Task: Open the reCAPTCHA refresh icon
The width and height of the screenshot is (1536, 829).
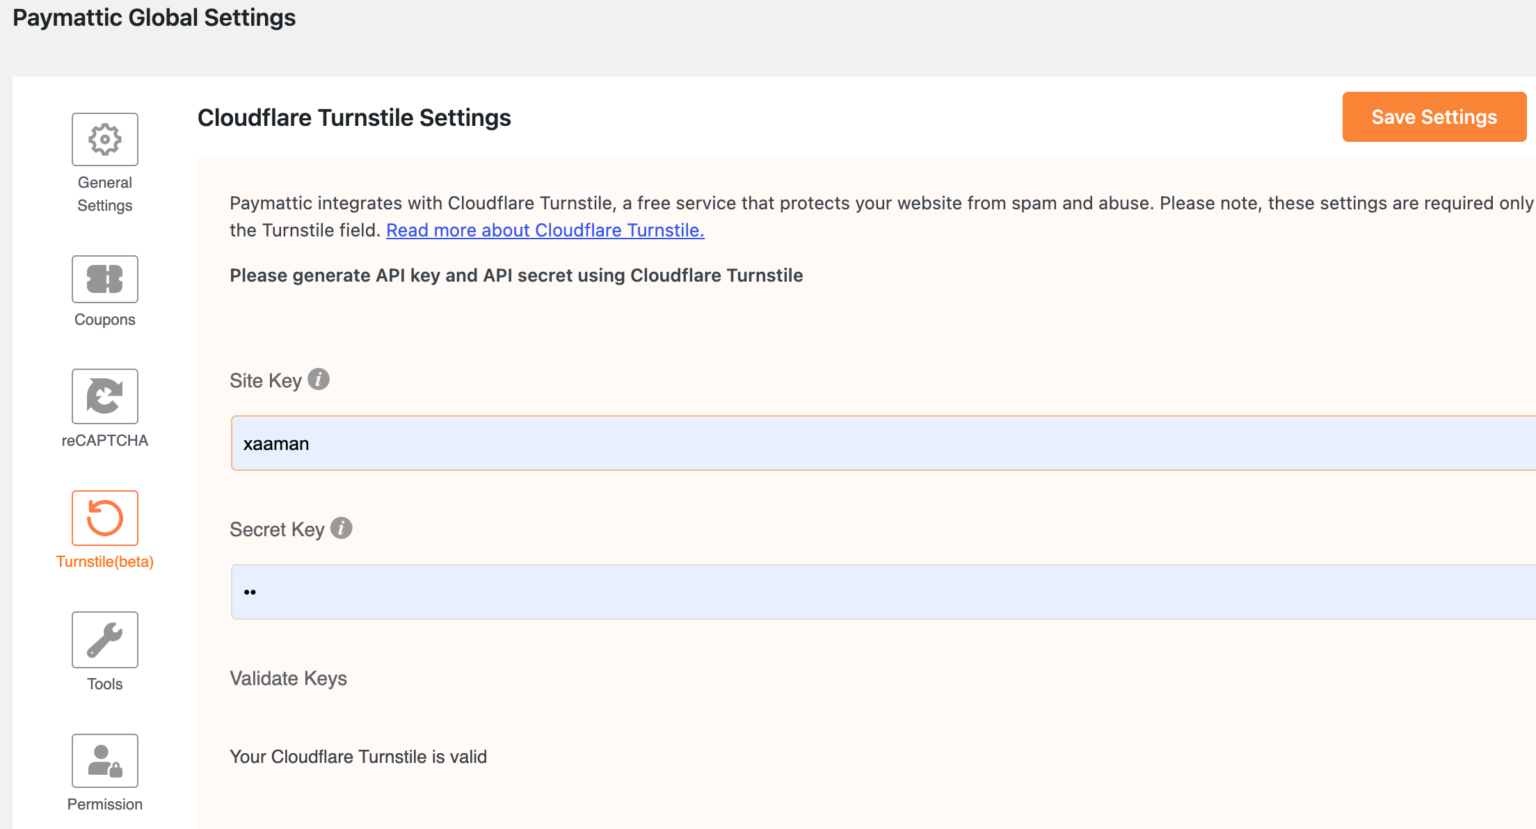Action: click(104, 395)
